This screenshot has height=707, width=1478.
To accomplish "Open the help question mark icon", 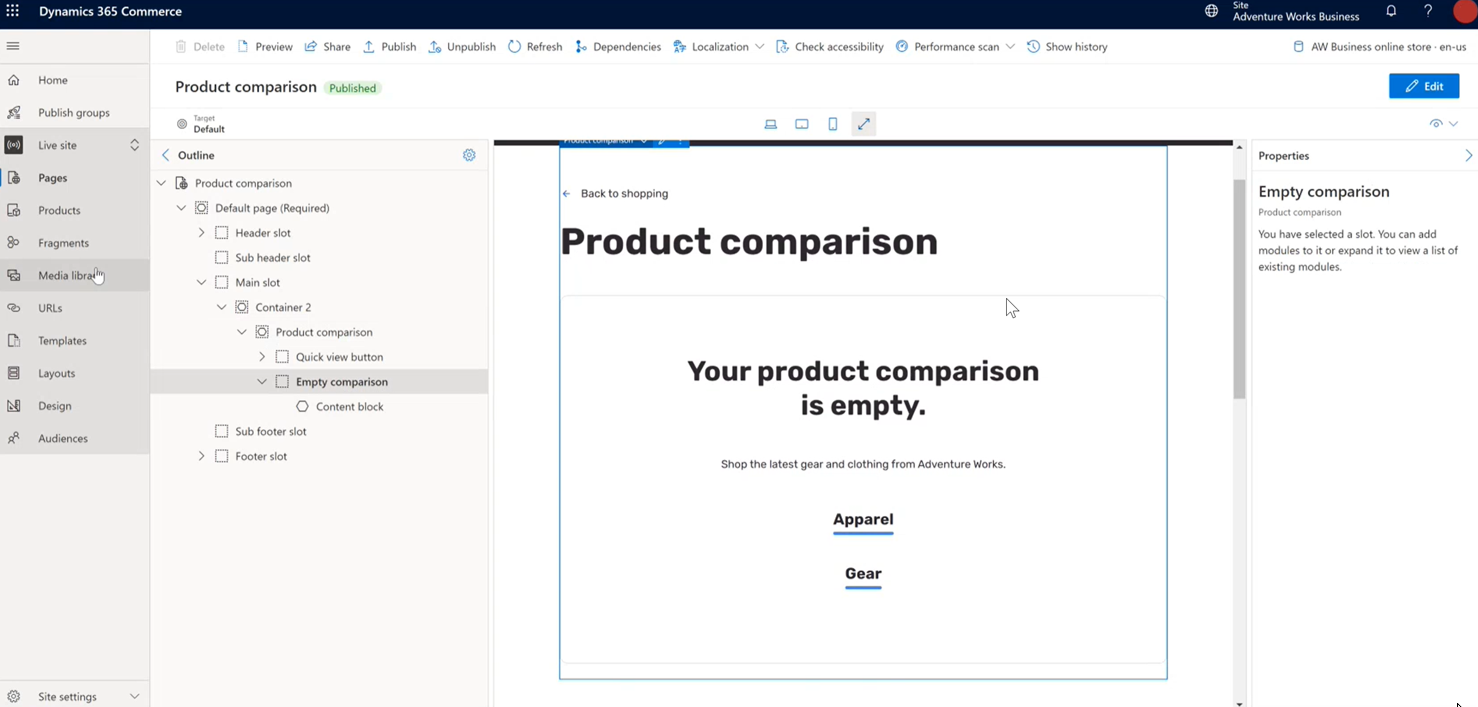I will [1428, 11].
